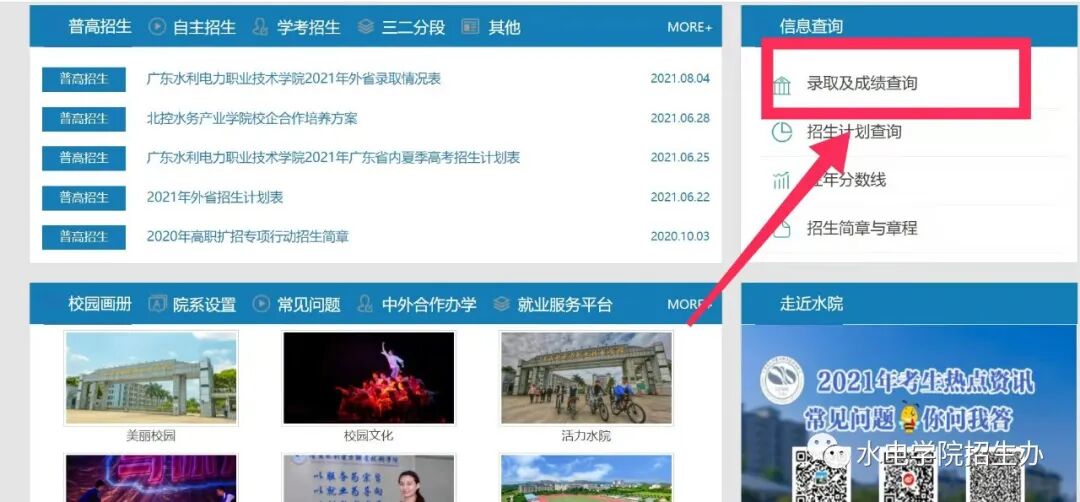Click the layers icon beside 三二分段
This screenshot has width=1080, height=502.
click(366, 27)
